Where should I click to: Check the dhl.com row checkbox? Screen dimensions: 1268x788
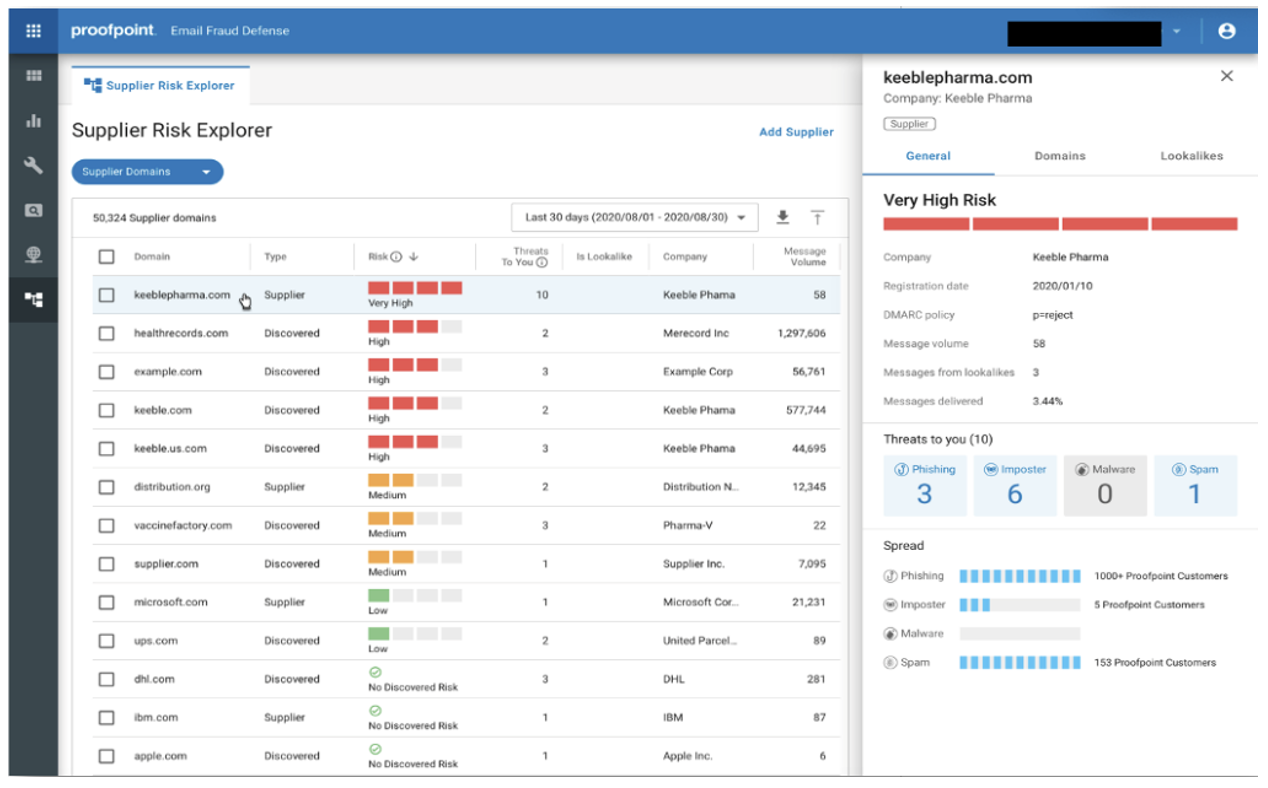click(106, 679)
